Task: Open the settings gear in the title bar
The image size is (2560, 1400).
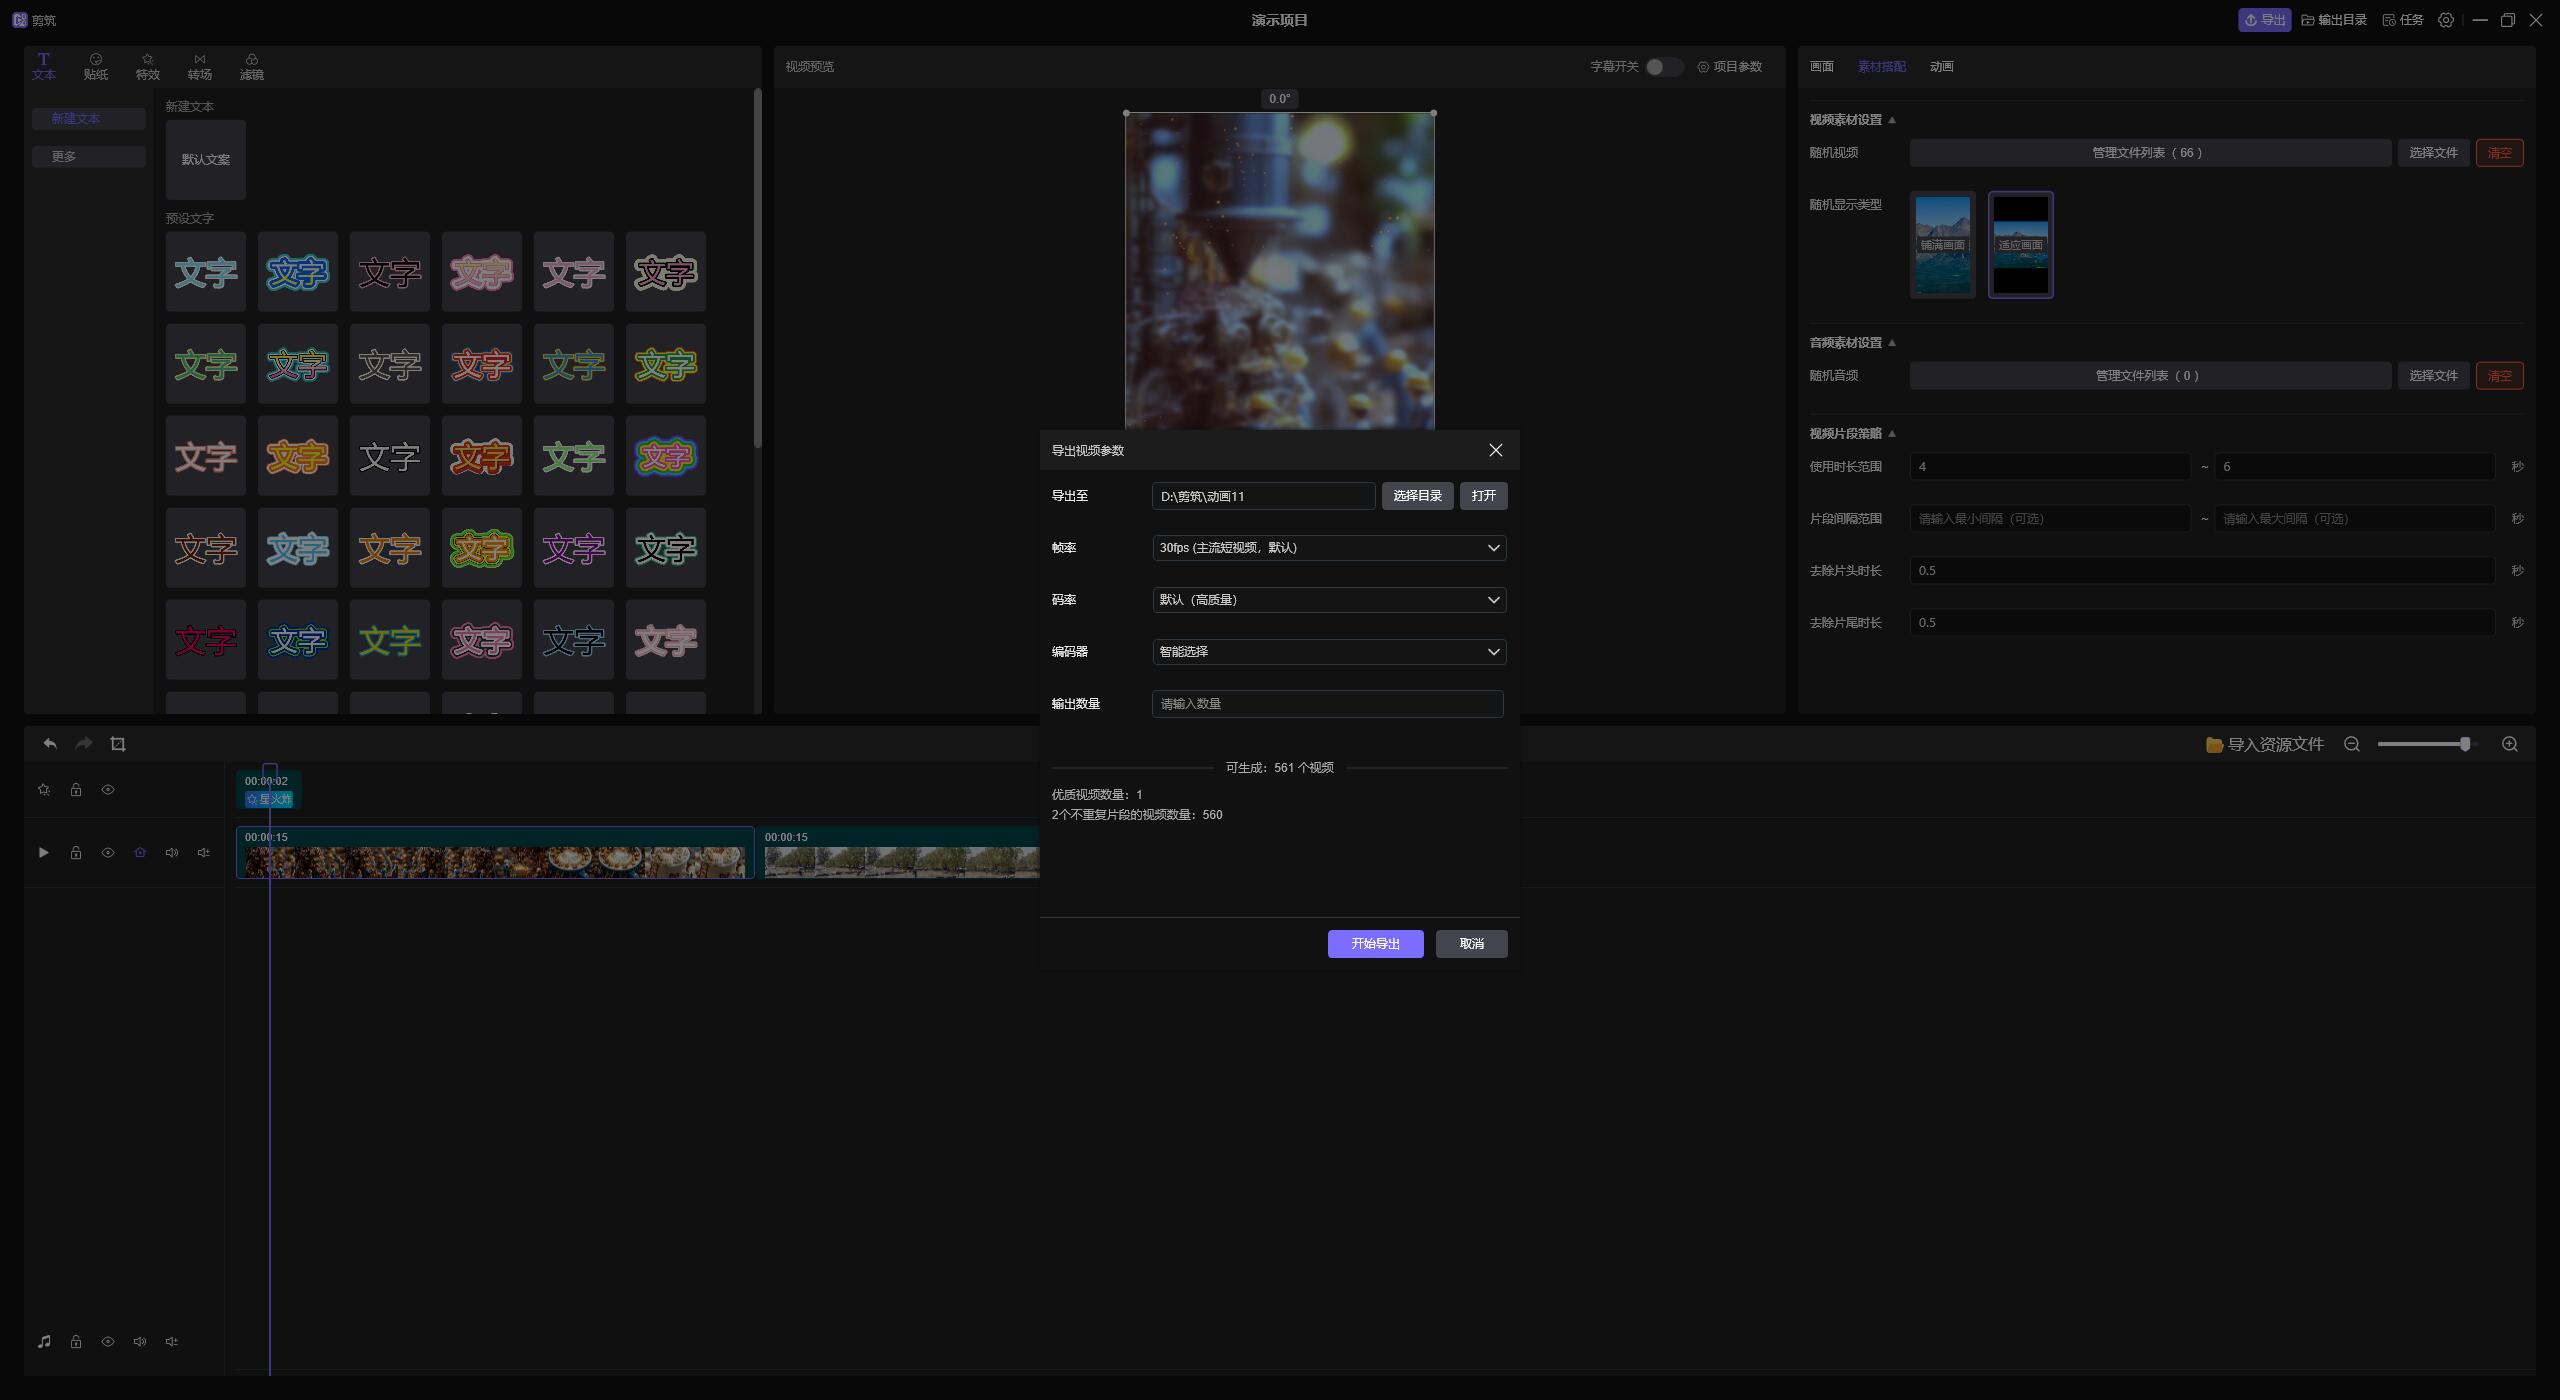Action: click(x=2446, y=20)
